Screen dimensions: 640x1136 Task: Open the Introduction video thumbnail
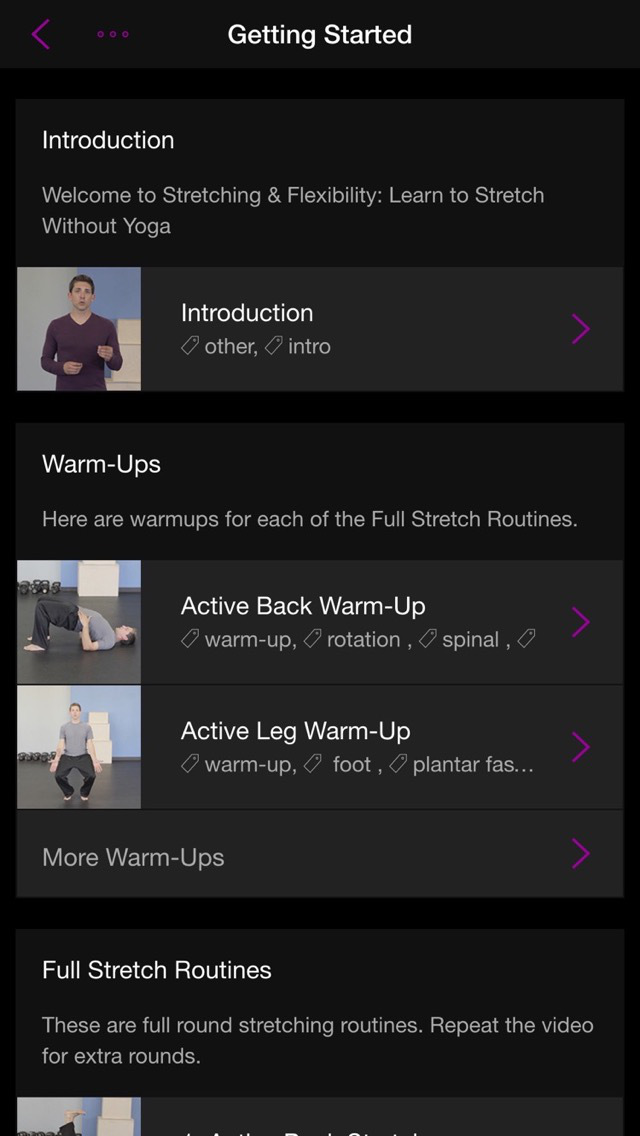pos(79,328)
